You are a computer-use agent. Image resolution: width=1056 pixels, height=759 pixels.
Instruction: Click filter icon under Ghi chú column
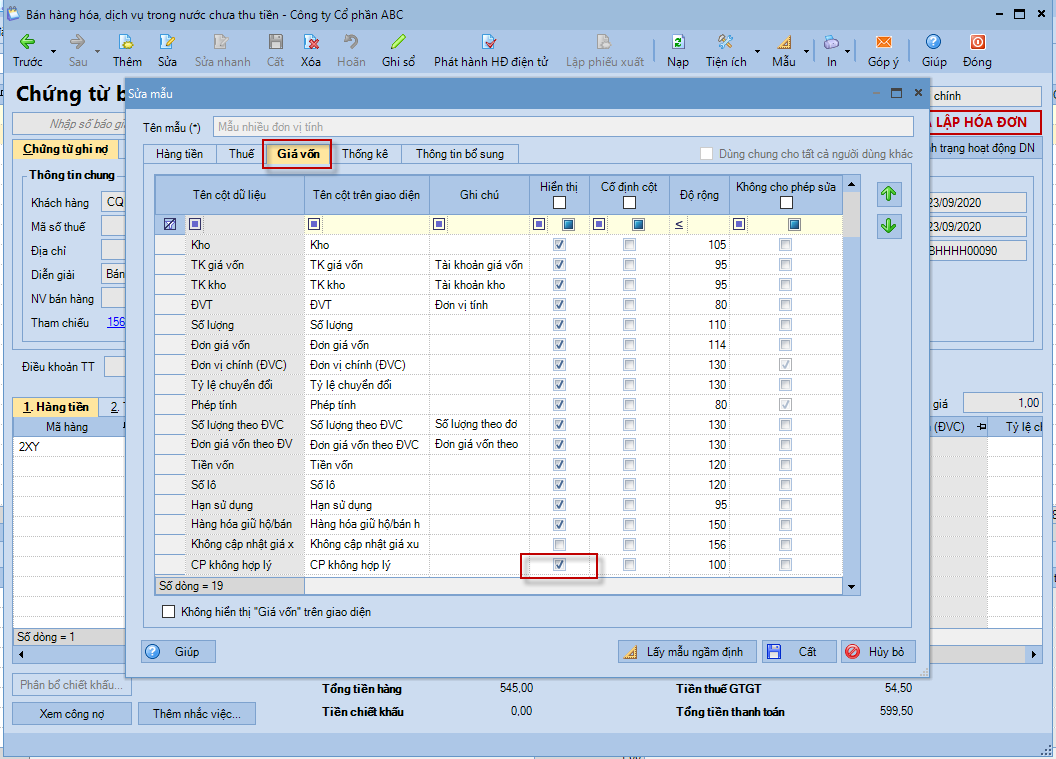pos(439,224)
